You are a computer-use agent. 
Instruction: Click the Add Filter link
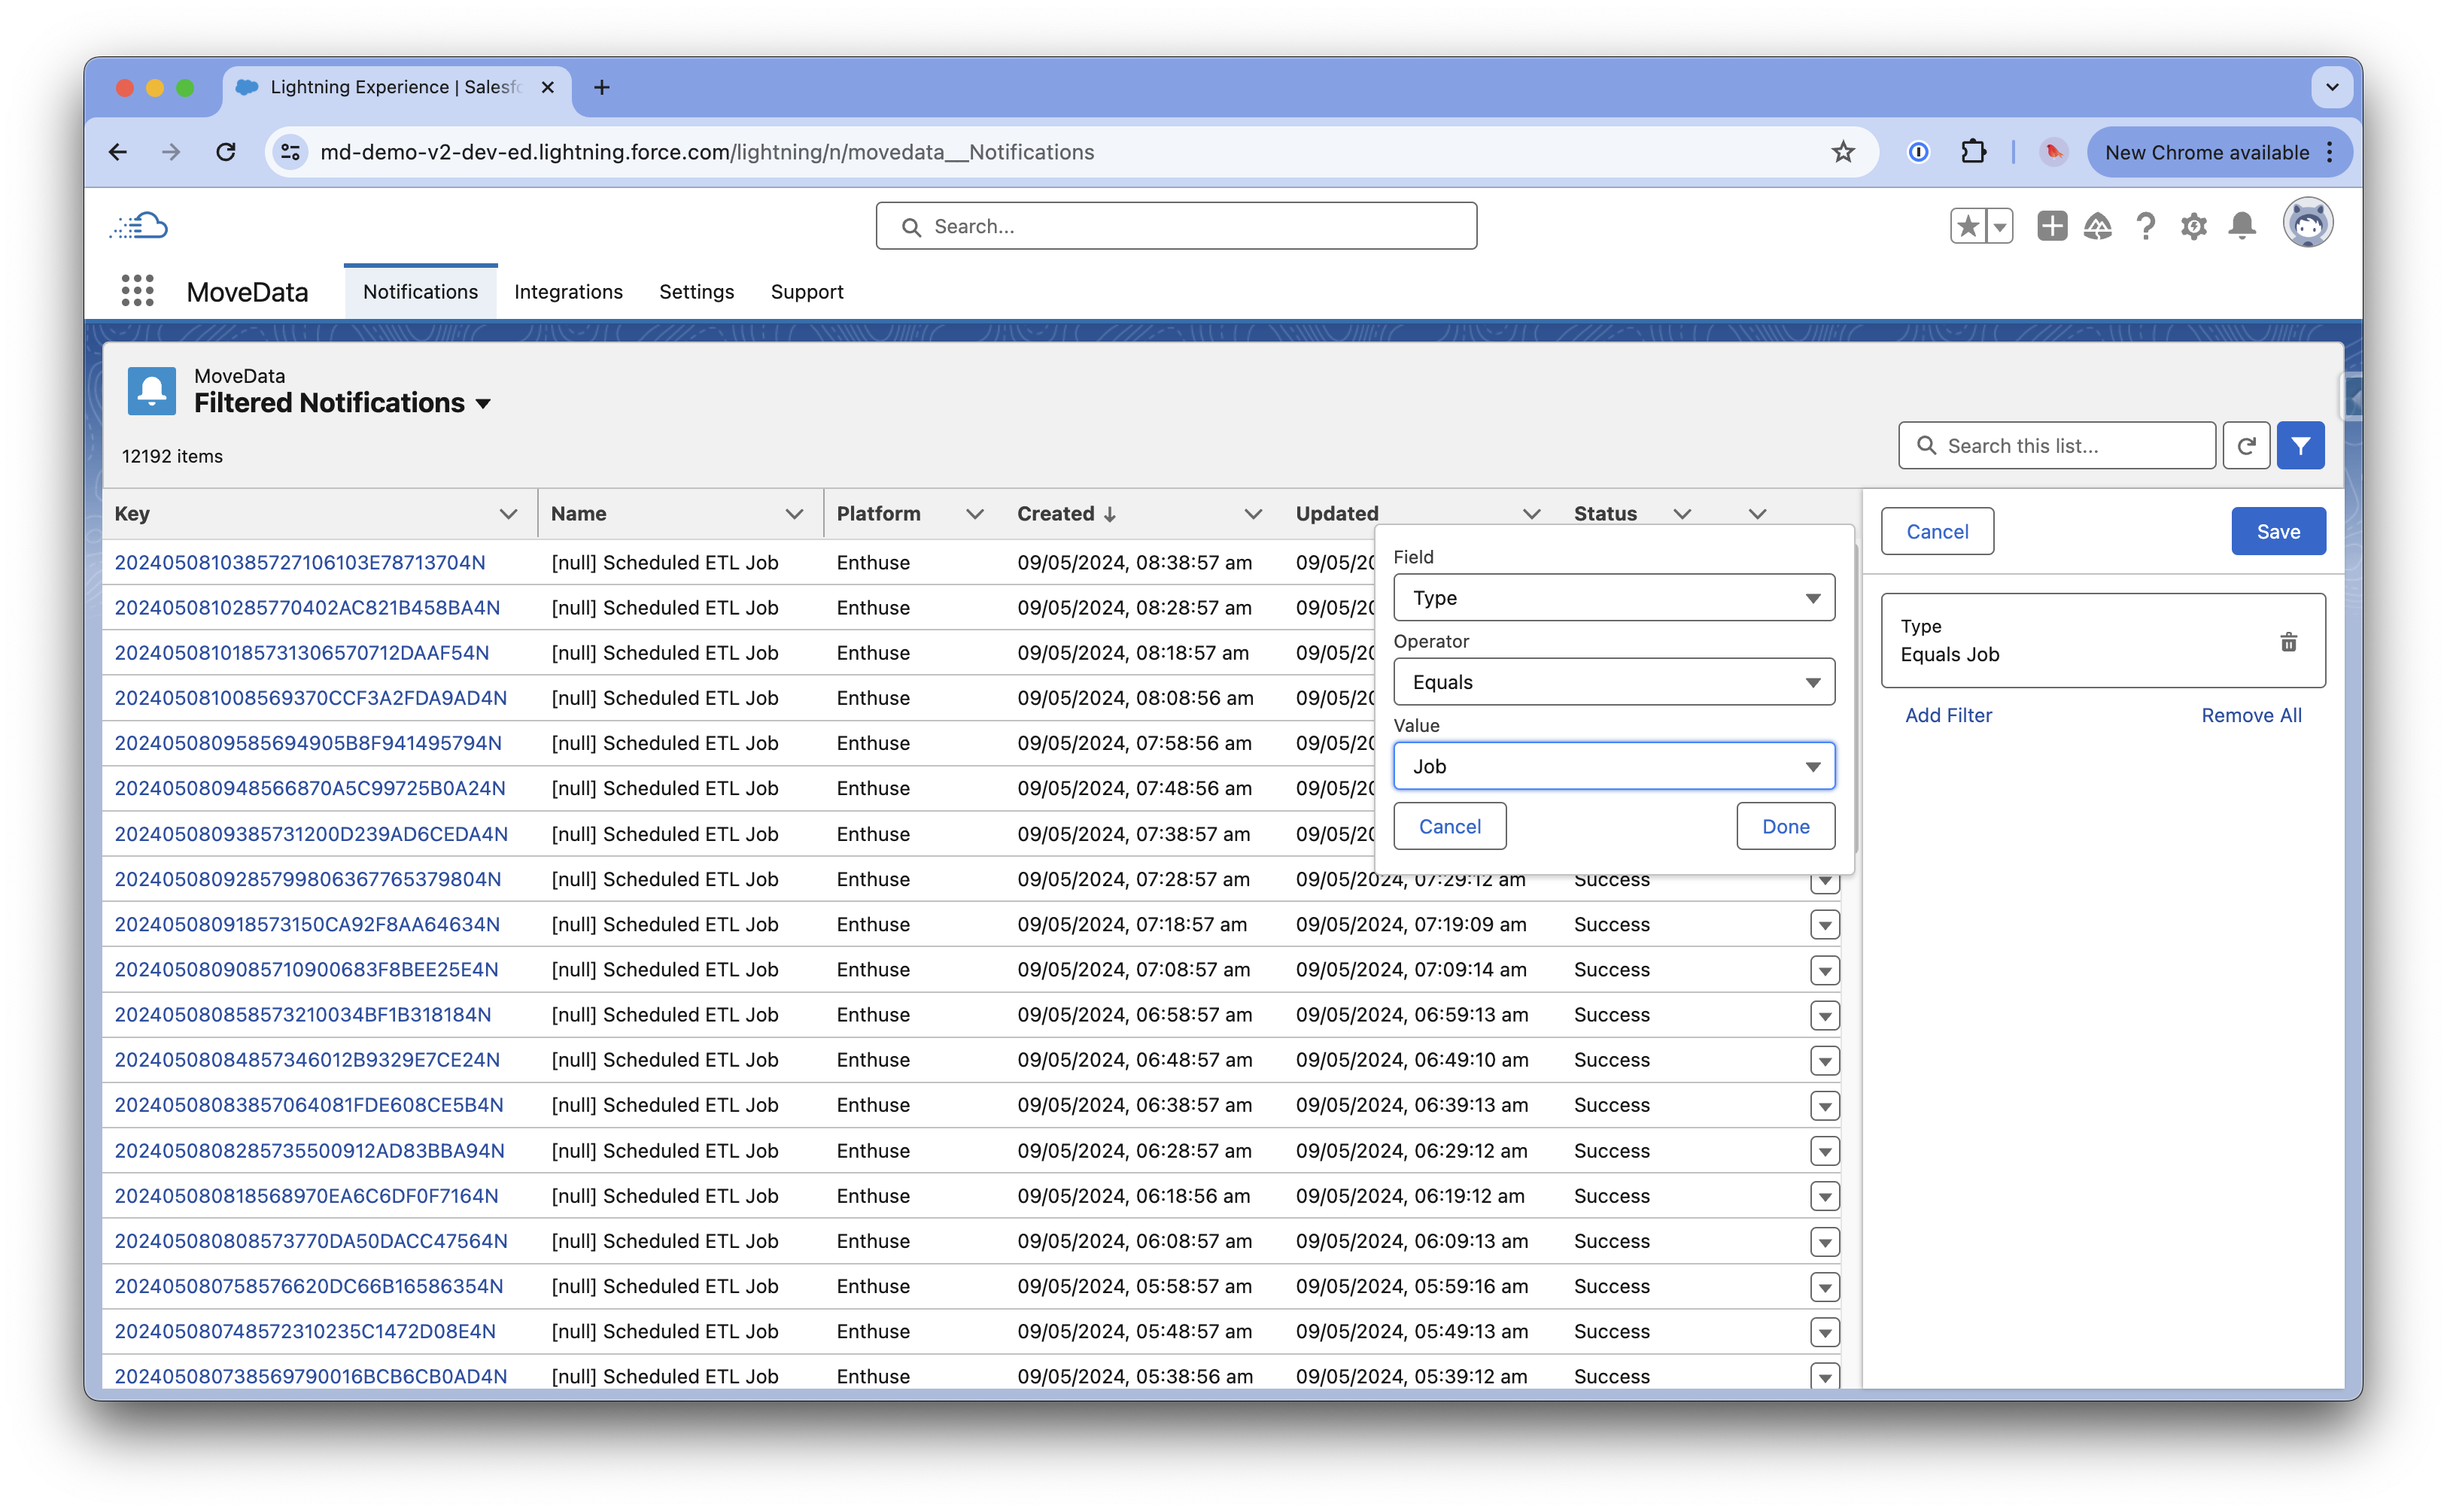click(x=1947, y=715)
